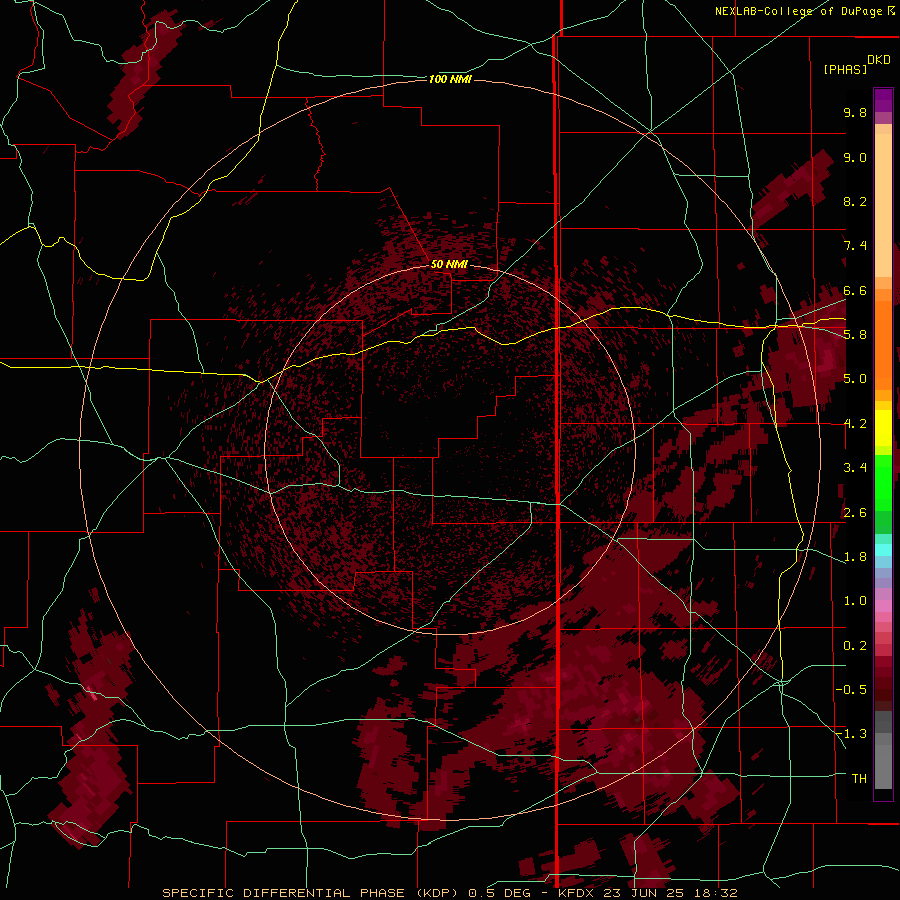Click the orange segment of the color bar
This screenshot has width=900, height=900.
pyautogui.click(x=883, y=344)
